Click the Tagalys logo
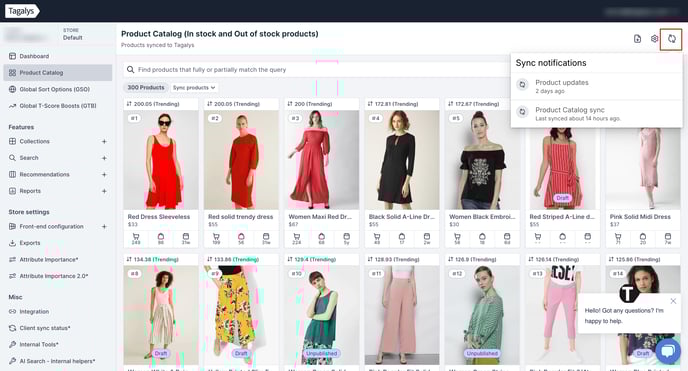The width and height of the screenshot is (688, 371). 22,11
